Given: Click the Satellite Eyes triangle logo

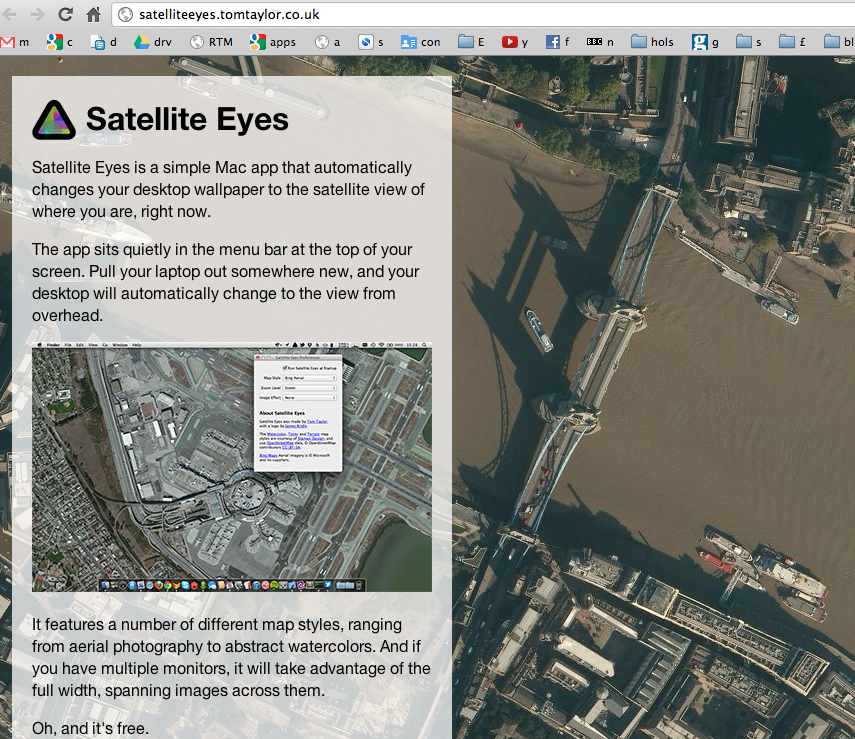Looking at the screenshot, I should 53,120.
